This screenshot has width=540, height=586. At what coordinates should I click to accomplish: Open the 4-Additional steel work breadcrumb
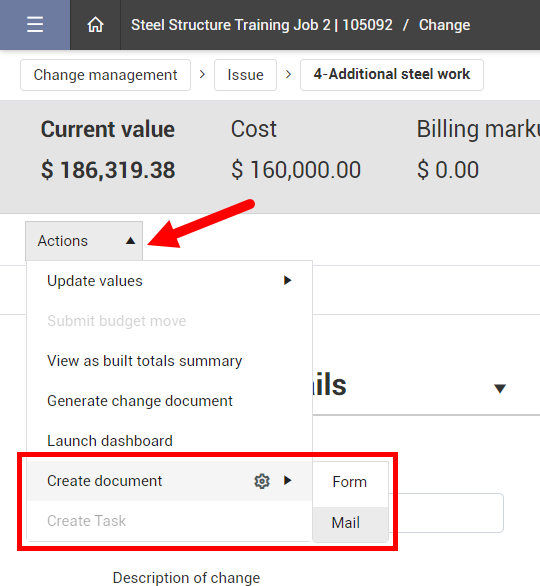pos(392,75)
